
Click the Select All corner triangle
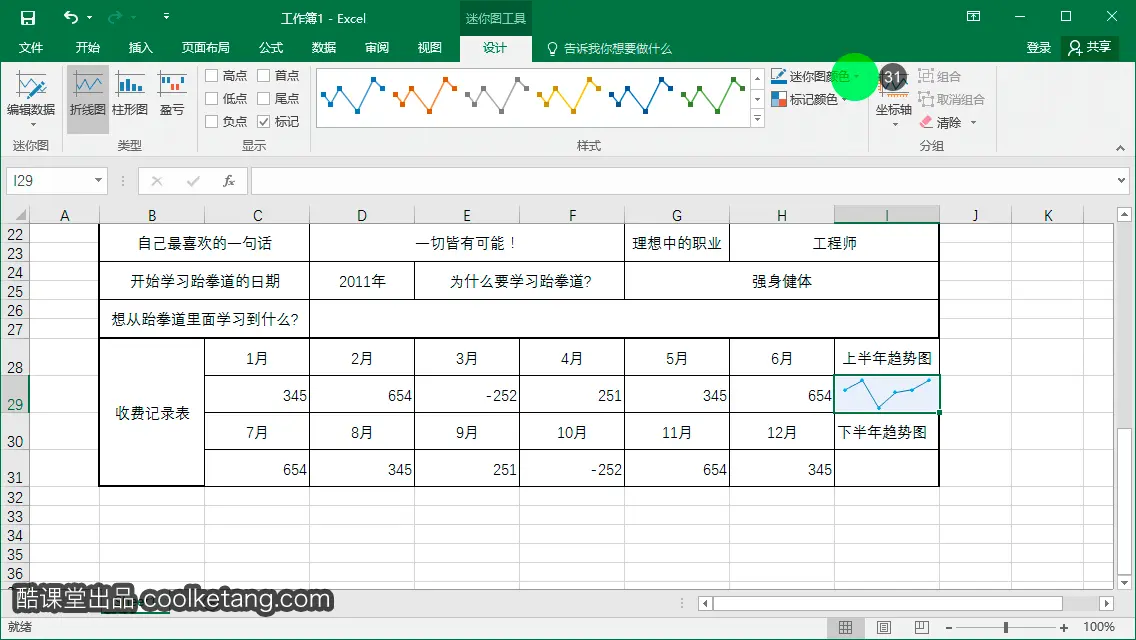click(20, 215)
